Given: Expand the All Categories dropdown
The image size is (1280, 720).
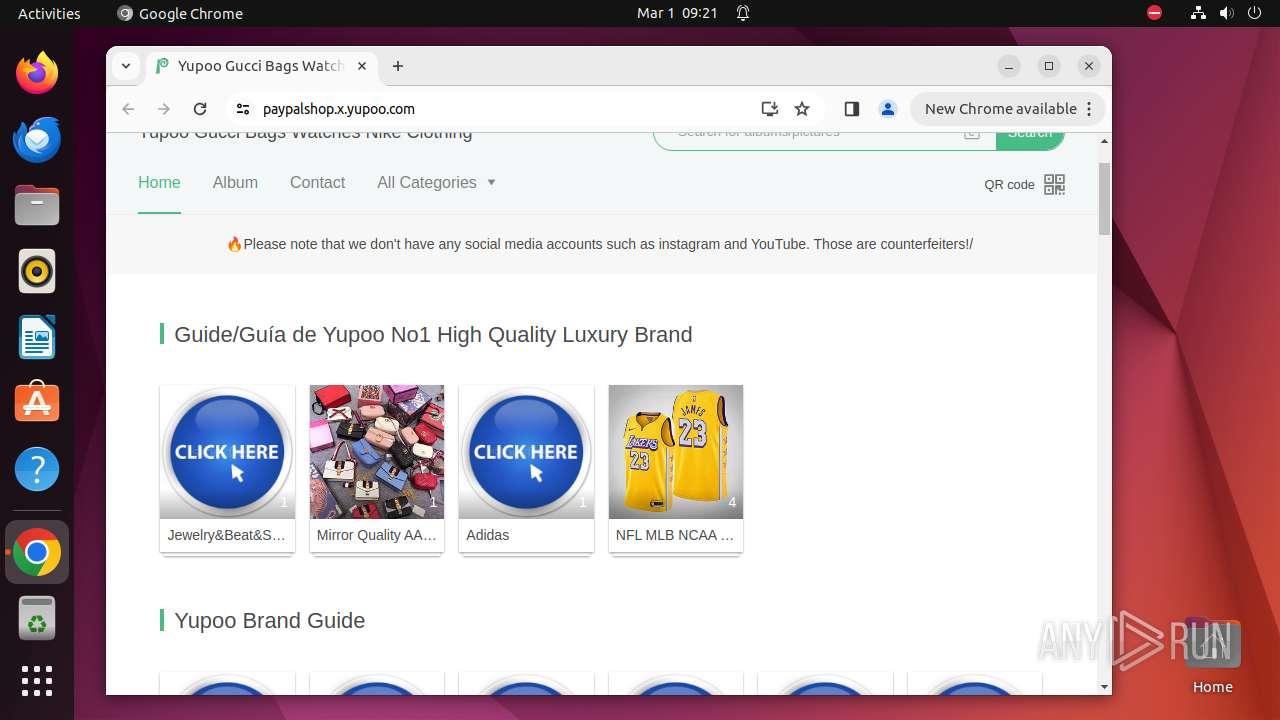Looking at the screenshot, I should [436, 182].
